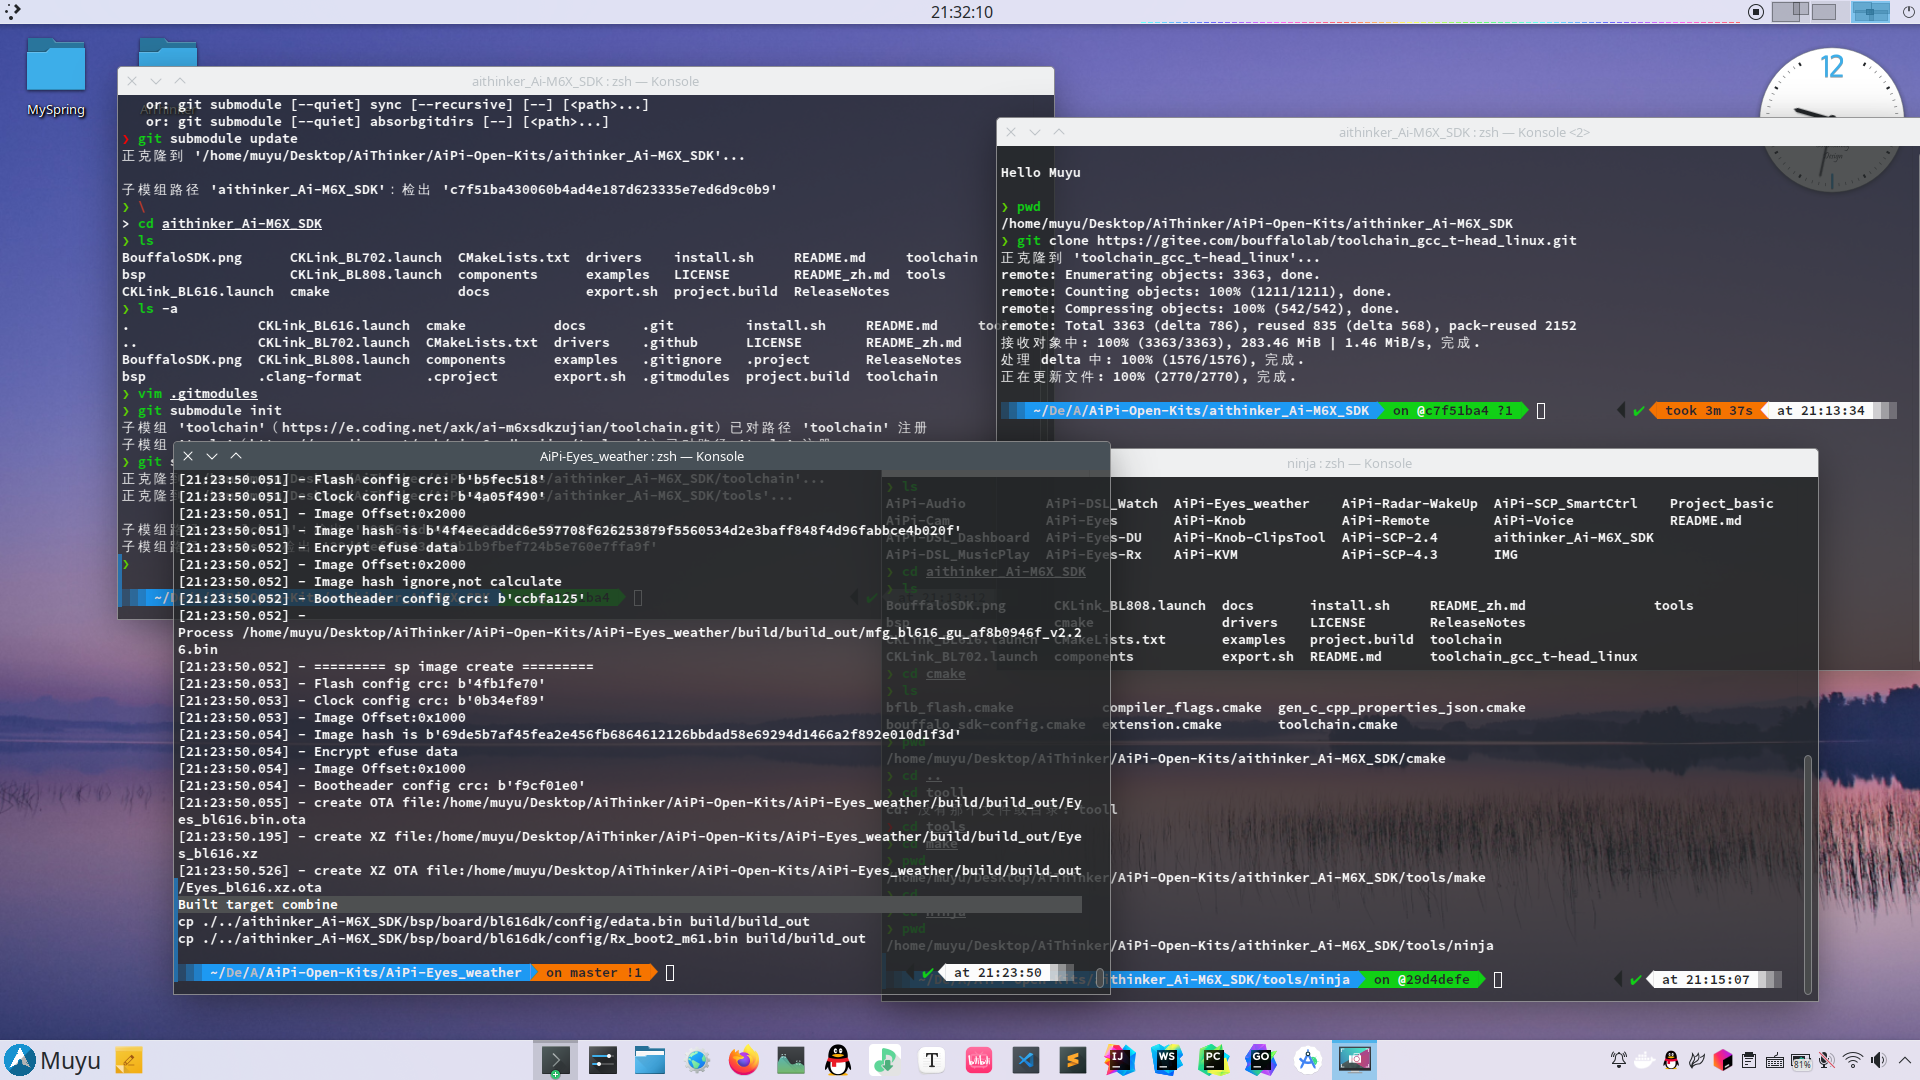The image size is (1920, 1080).
Task: Launch Firefox from the taskbar
Action: pyautogui.click(x=743, y=1060)
